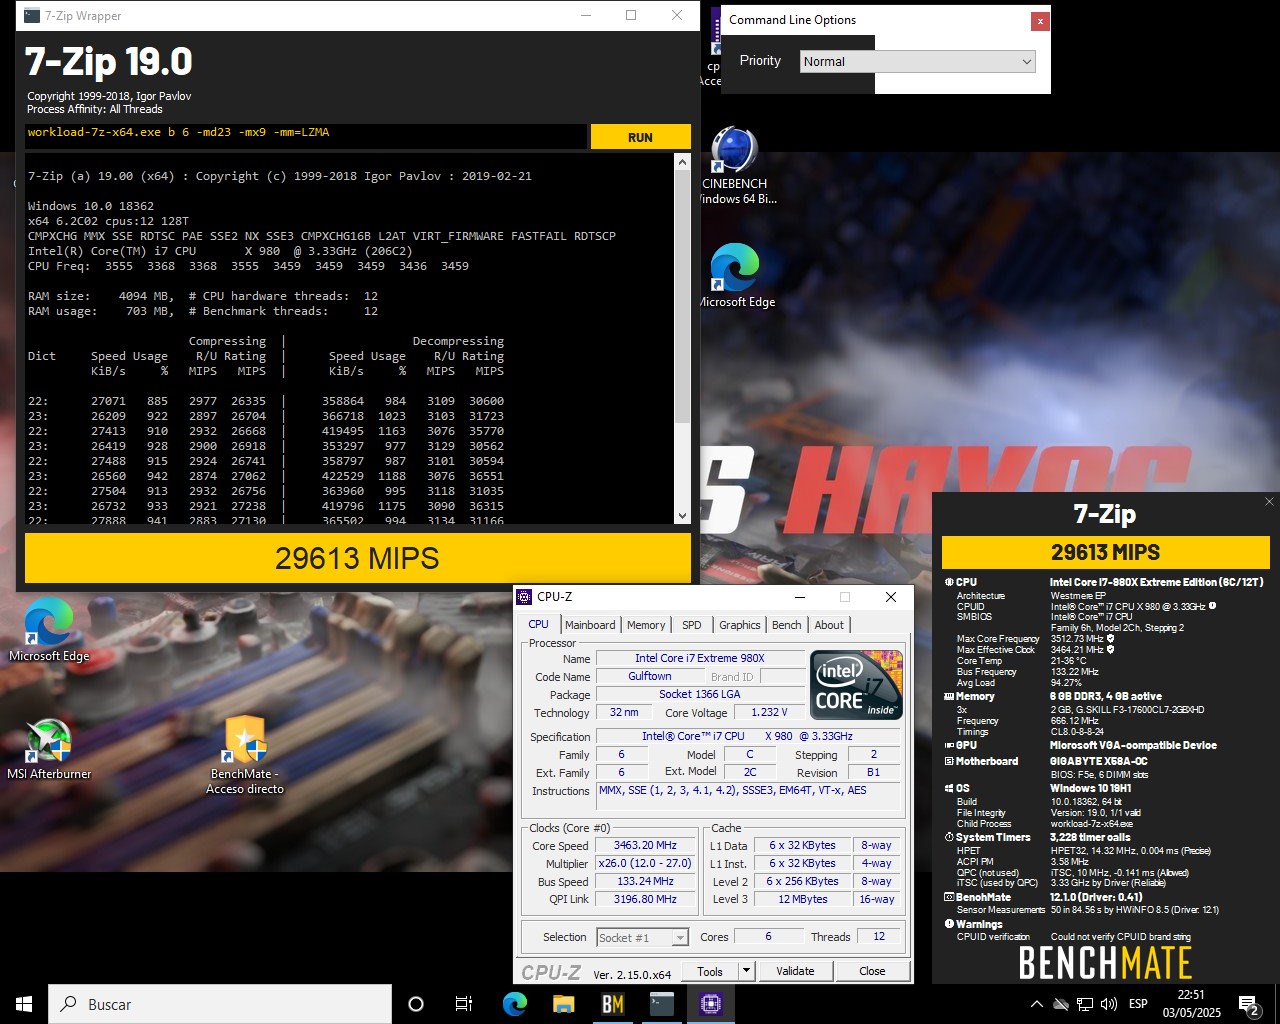Click CPUID info icon in BenchMate panel
The height and width of the screenshot is (1024, 1280).
tap(1213, 606)
